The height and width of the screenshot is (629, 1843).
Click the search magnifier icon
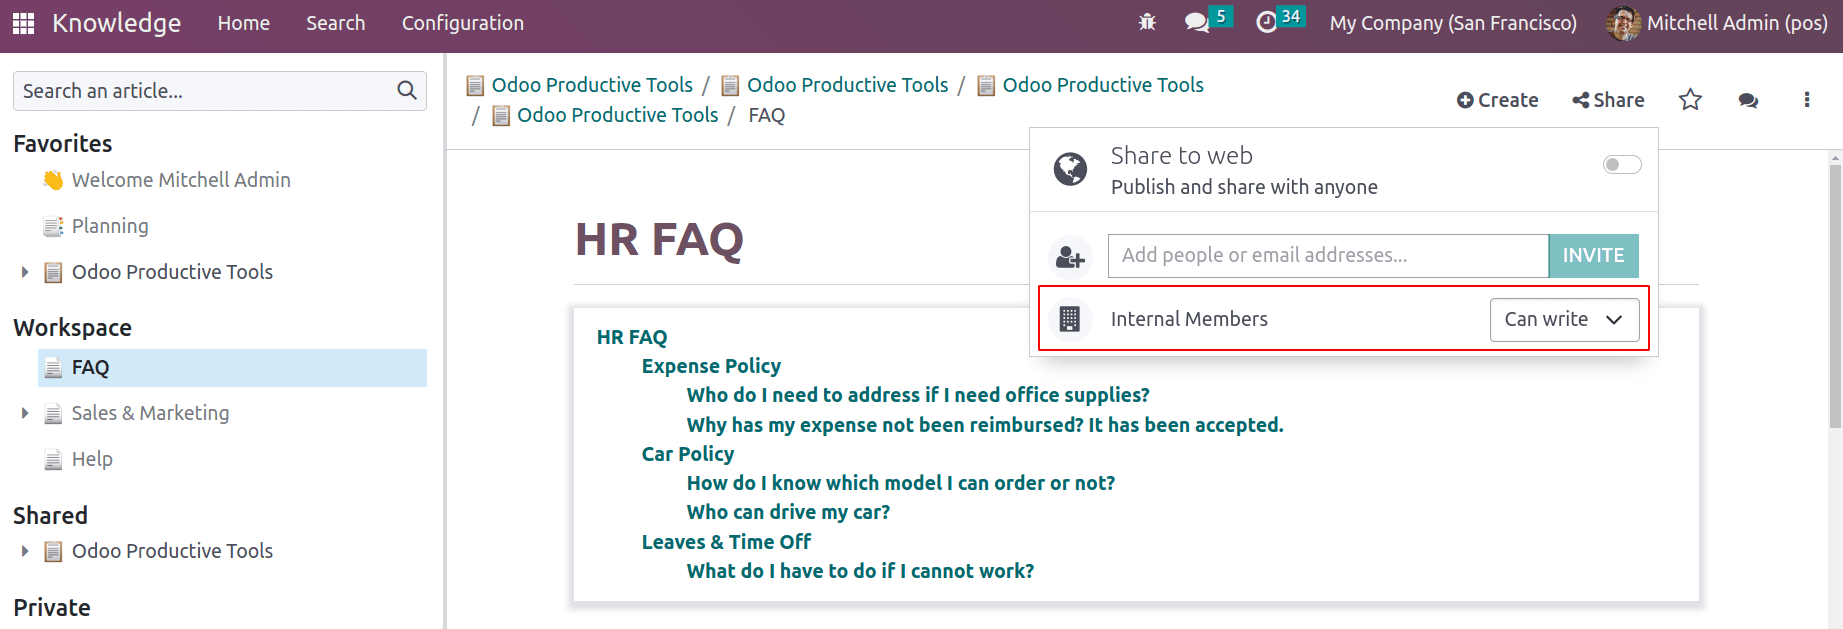point(407,91)
